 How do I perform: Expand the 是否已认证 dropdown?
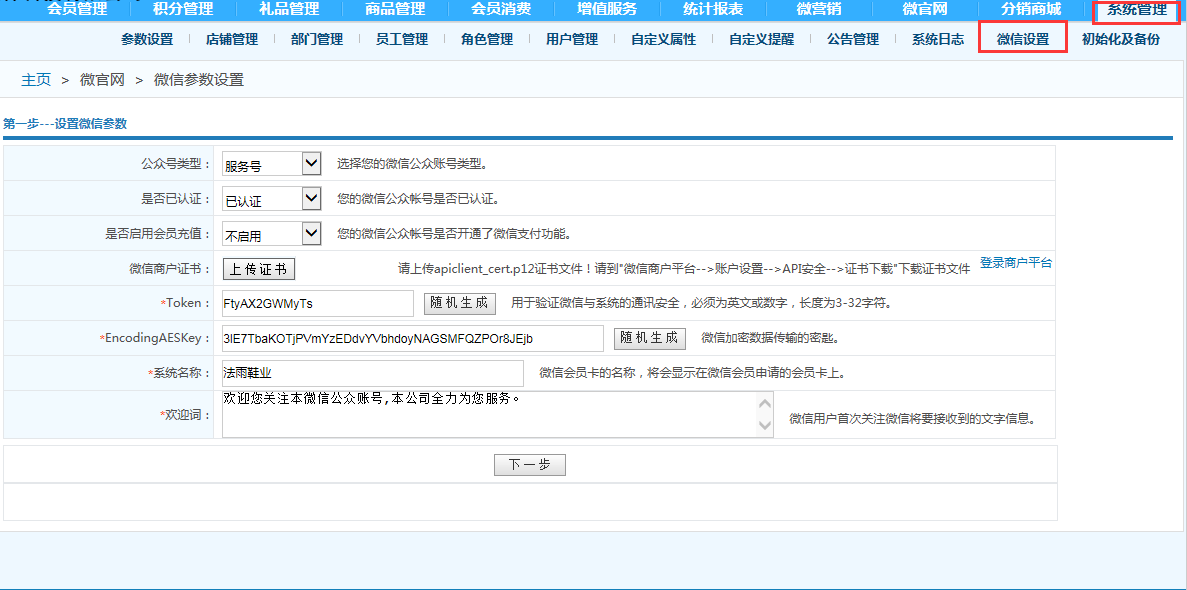tap(271, 199)
